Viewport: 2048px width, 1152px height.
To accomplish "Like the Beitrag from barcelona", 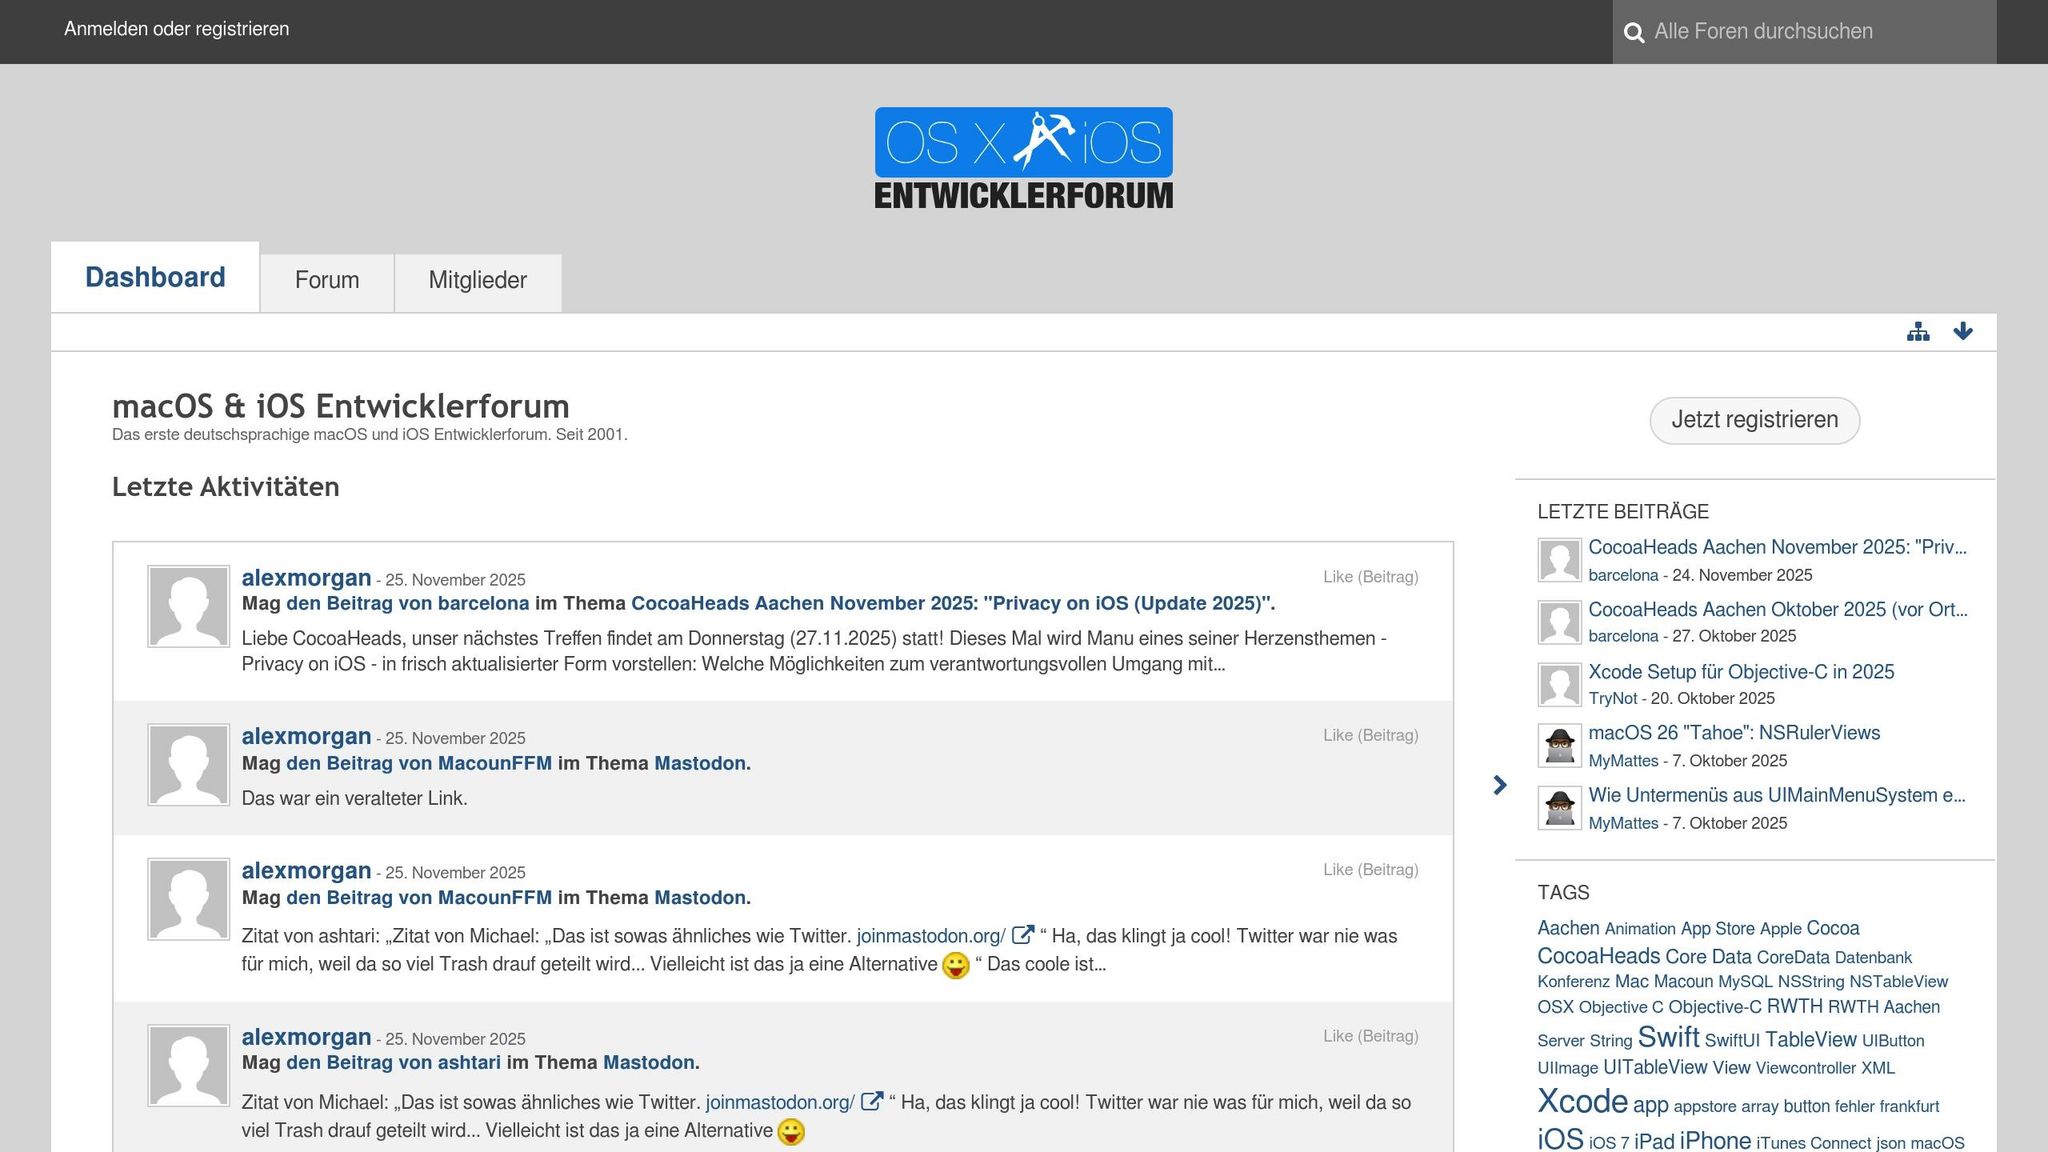I will pos(1371,577).
